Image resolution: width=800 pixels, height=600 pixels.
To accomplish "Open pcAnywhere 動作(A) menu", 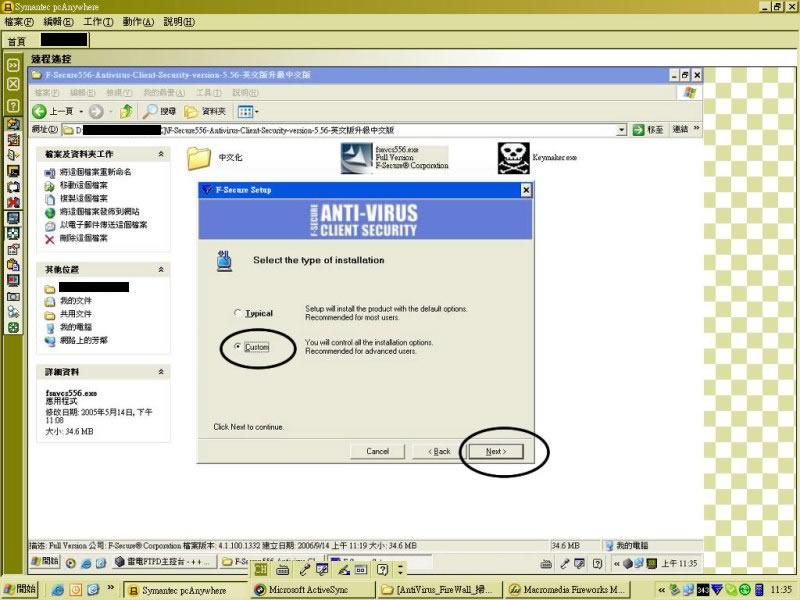I will pos(138,22).
